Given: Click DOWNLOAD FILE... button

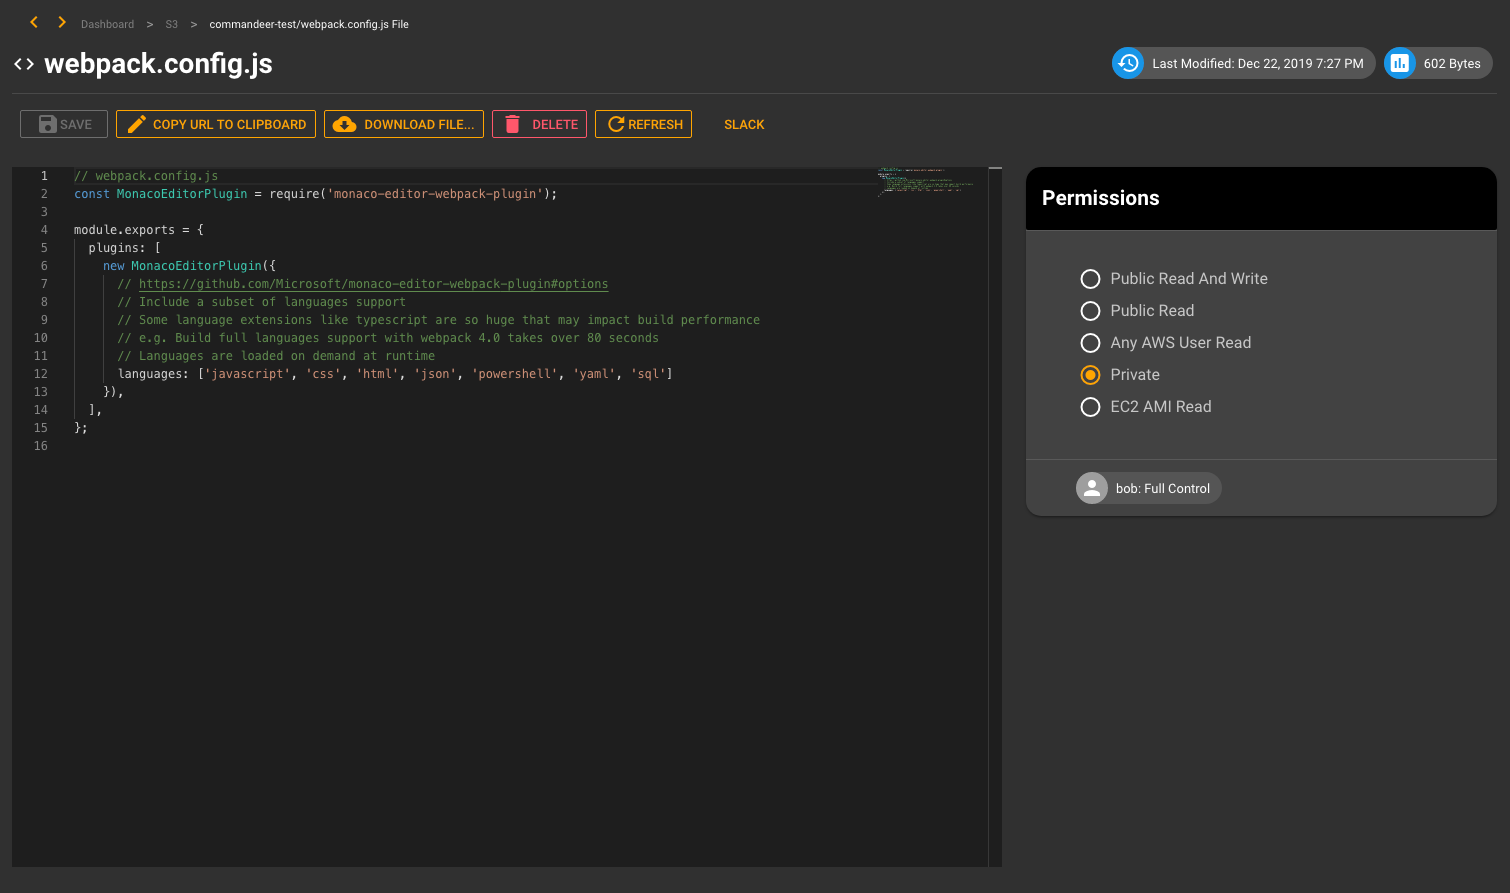Looking at the screenshot, I should tap(404, 124).
